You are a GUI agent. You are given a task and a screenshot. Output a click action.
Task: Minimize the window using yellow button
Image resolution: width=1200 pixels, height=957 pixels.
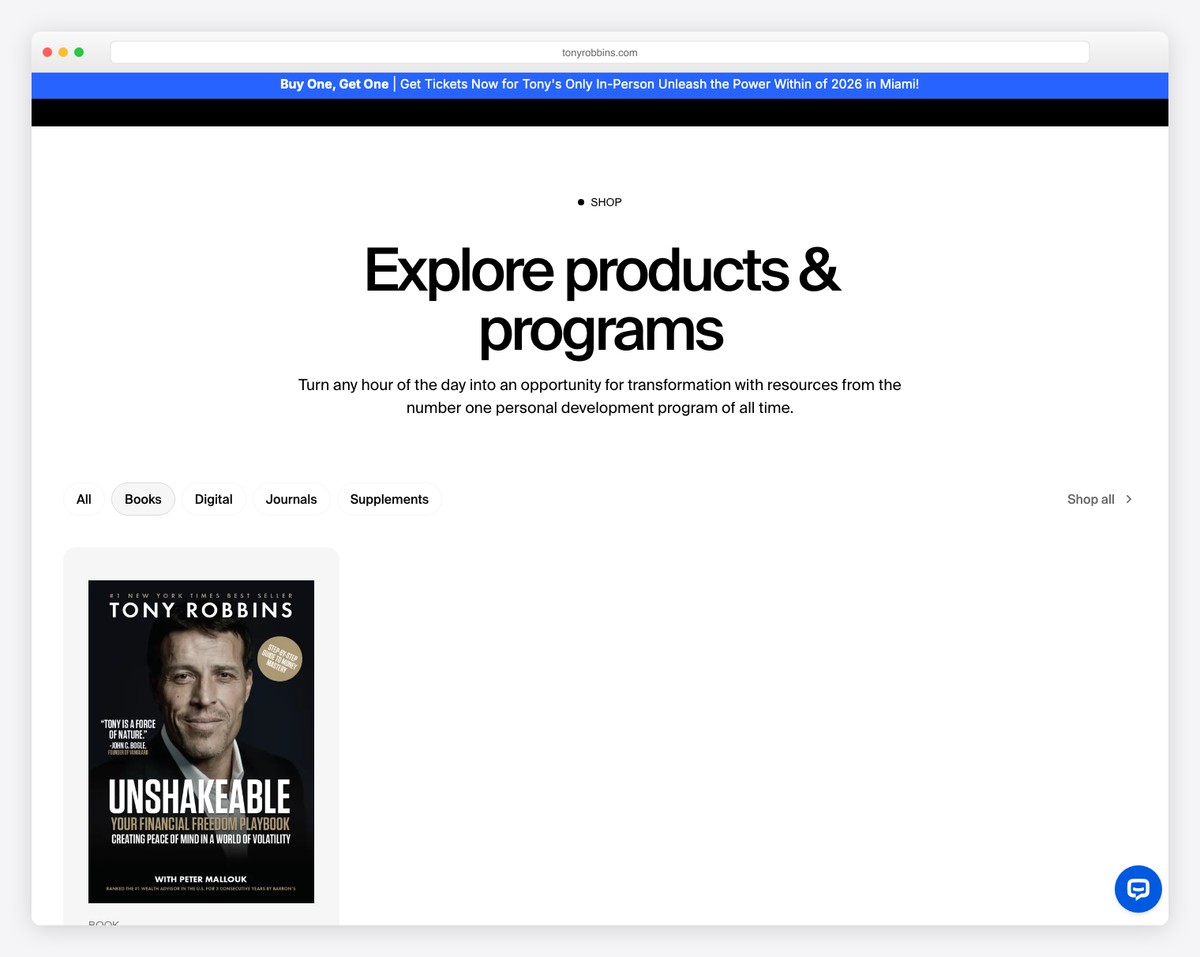pos(63,52)
